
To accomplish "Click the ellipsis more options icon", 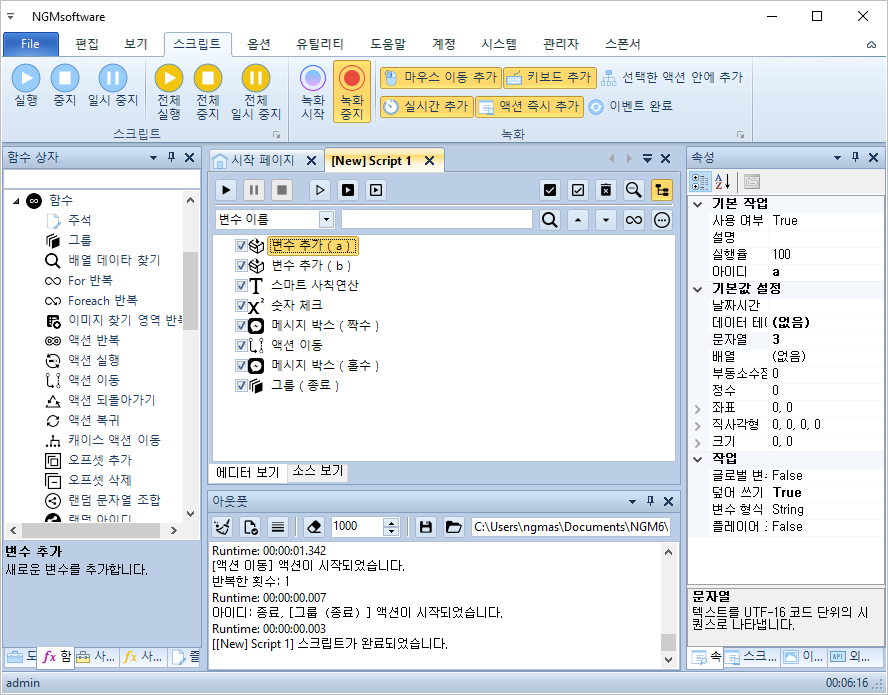I will (x=661, y=220).
